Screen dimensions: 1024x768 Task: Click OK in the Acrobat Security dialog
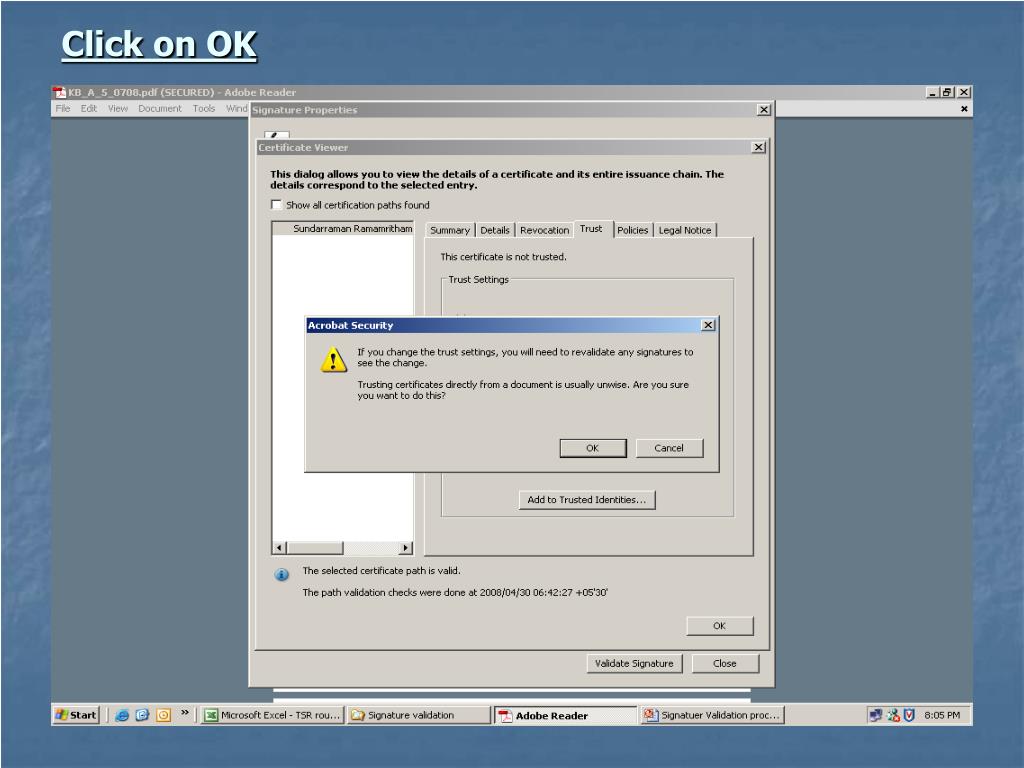click(592, 448)
